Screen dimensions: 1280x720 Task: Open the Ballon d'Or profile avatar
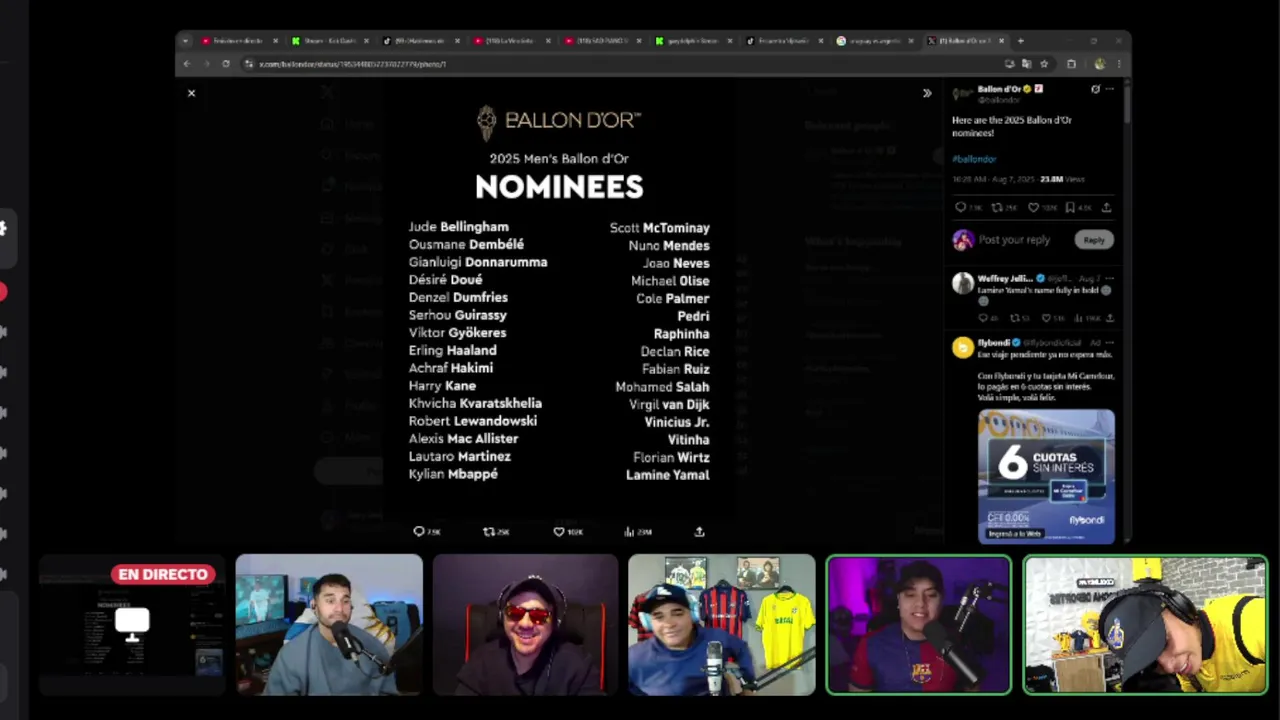click(962, 94)
